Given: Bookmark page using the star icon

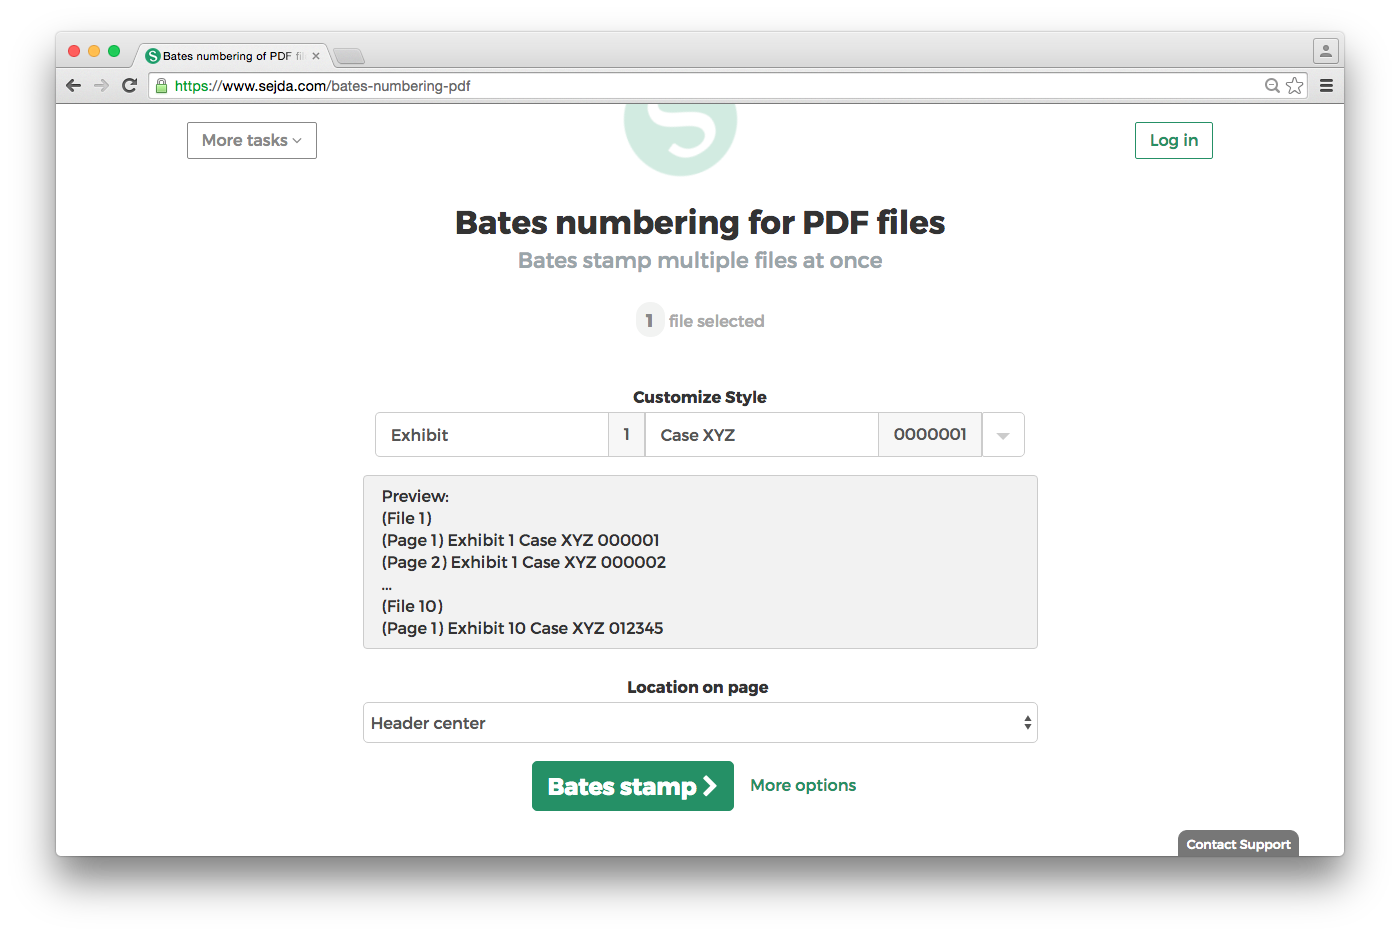Looking at the screenshot, I should point(1295,86).
